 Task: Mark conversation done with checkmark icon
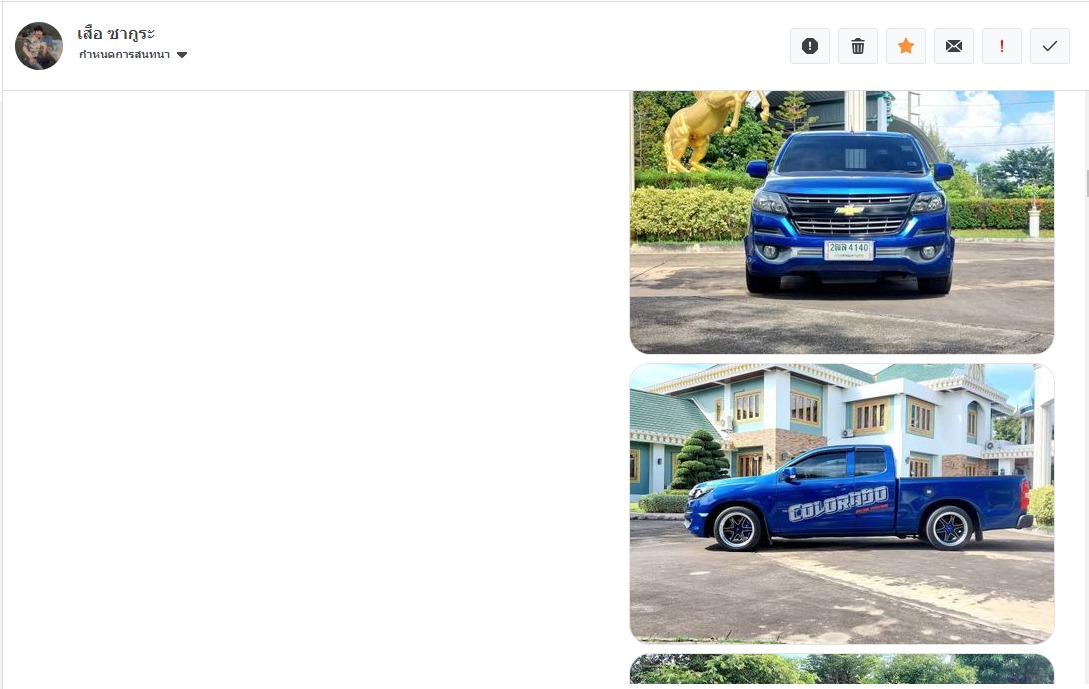coord(1049,46)
